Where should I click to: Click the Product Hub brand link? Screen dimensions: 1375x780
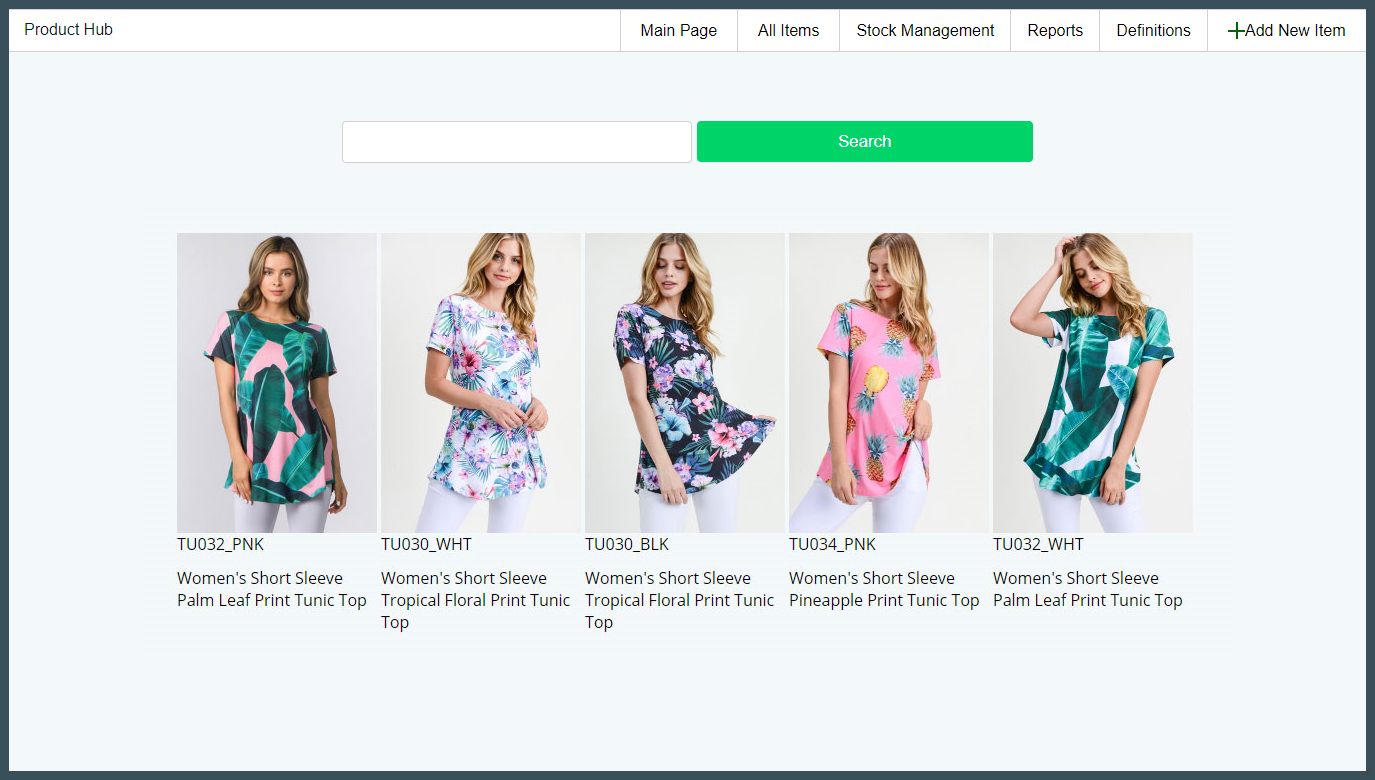[x=68, y=30]
